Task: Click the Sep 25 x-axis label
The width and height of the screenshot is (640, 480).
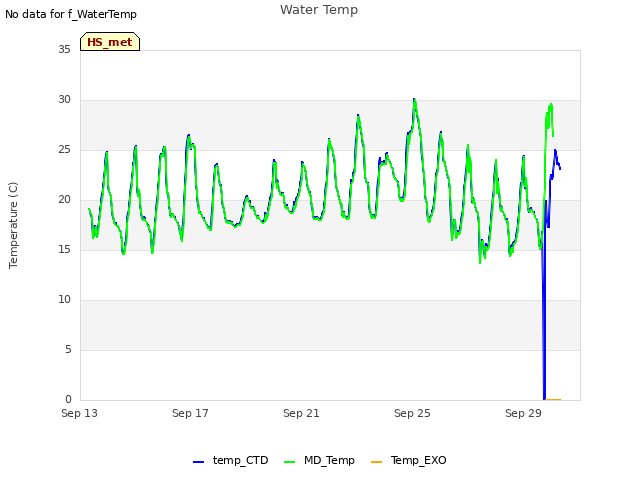Action: [x=412, y=413]
